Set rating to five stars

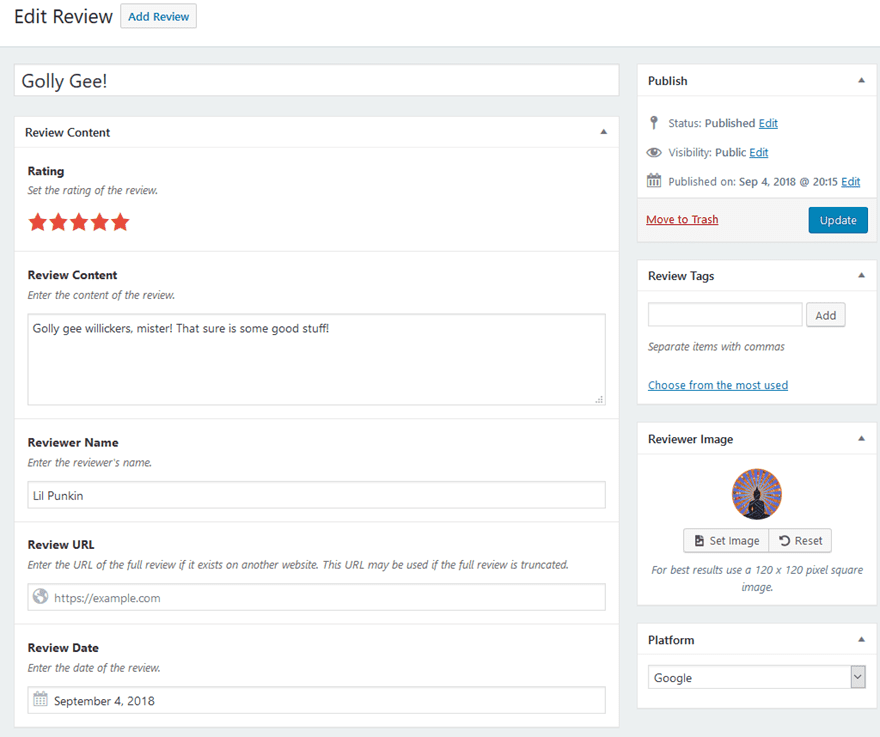[121, 222]
